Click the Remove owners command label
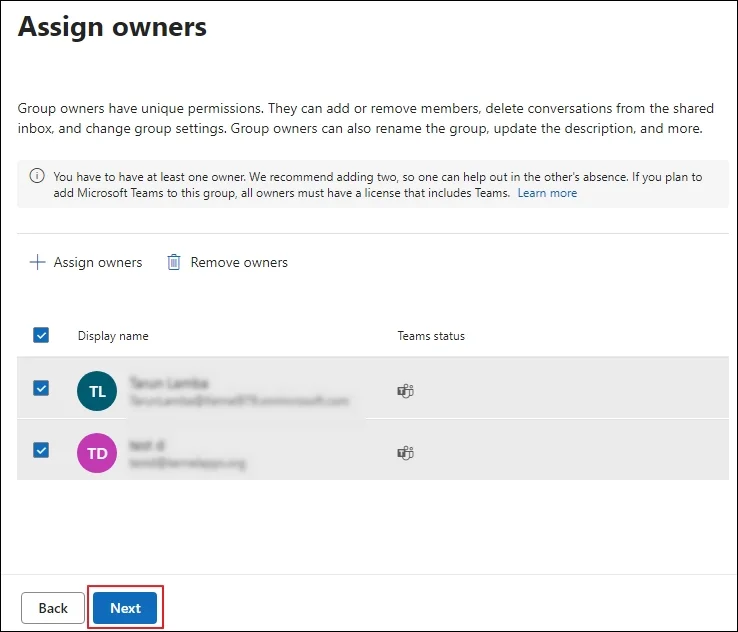The height and width of the screenshot is (632, 738). pos(239,262)
